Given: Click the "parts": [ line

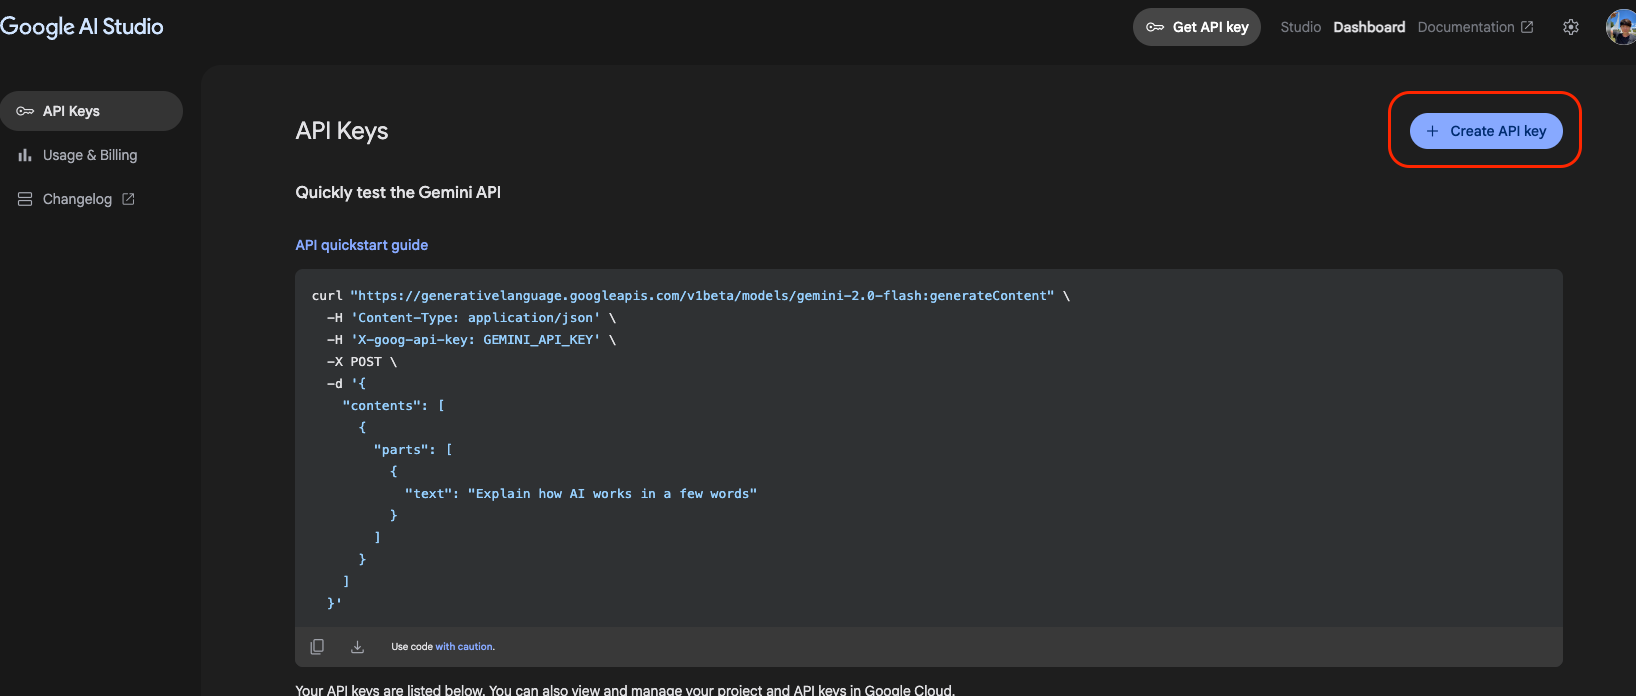Looking at the screenshot, I should (x=413, y=450).
